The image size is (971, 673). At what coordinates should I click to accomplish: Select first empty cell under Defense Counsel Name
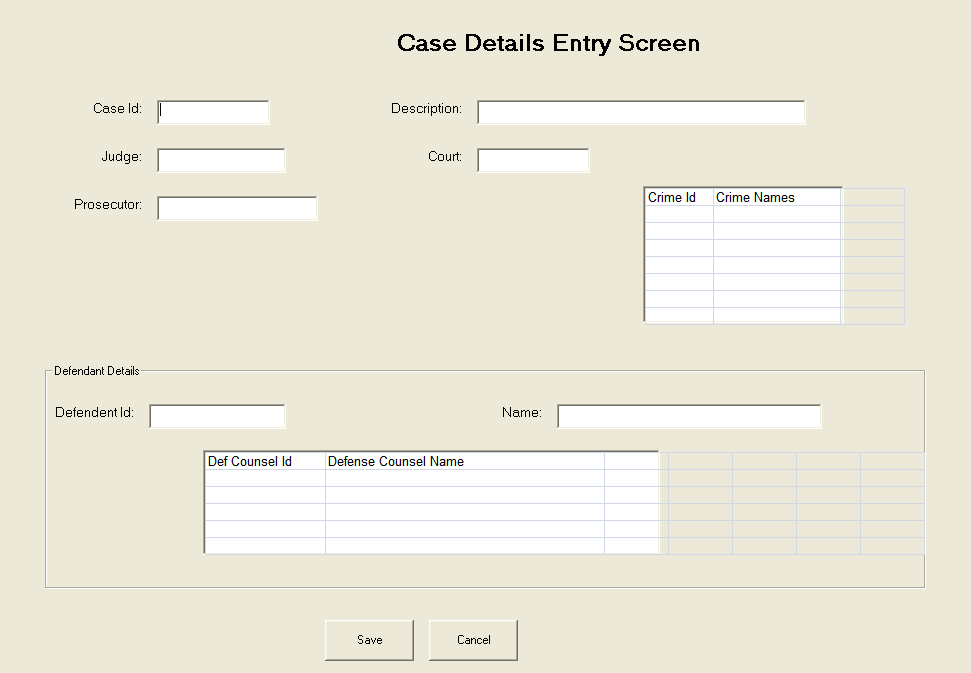[465, 478]
